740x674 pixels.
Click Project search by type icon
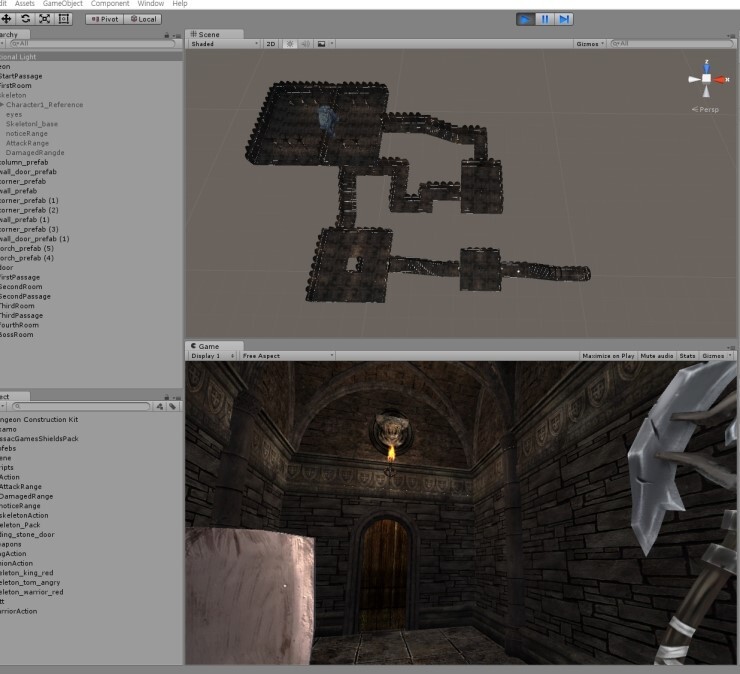coord(160,406)
